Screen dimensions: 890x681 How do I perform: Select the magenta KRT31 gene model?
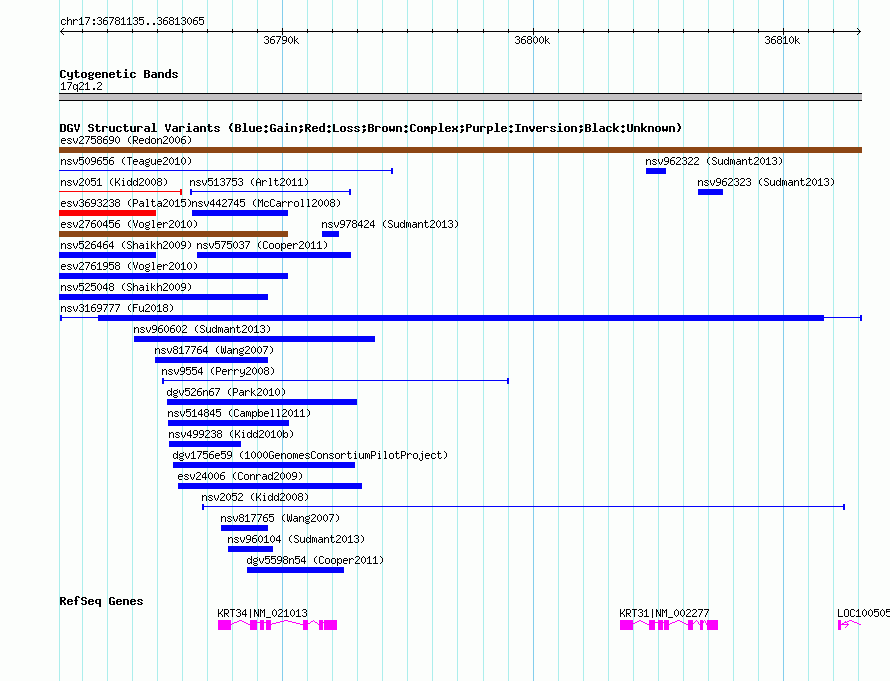pyautogui.click(x=669, y=625)
